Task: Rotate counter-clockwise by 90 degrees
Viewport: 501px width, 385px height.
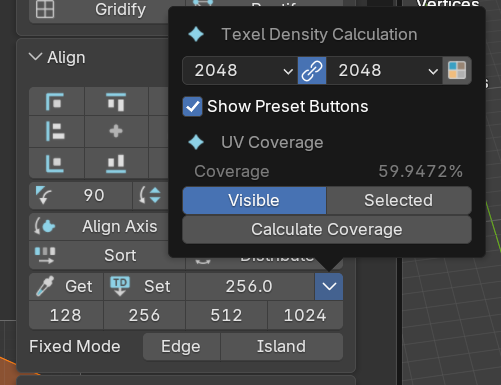Action: 43,195
